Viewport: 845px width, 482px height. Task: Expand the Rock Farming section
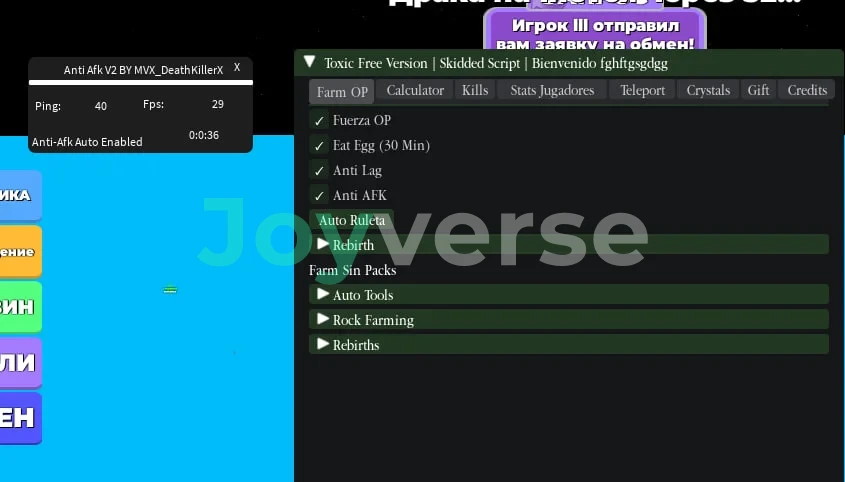click(323, 319)
